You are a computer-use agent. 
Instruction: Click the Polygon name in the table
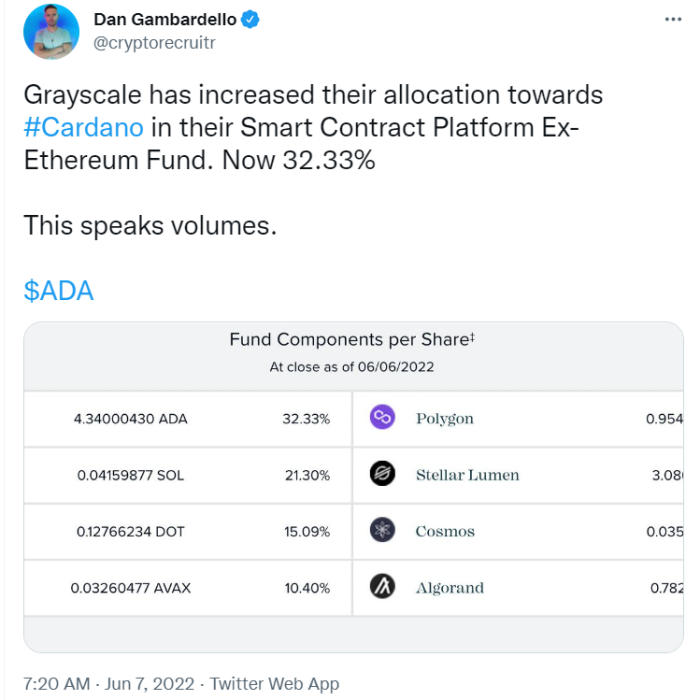click(x=445, y=419)
